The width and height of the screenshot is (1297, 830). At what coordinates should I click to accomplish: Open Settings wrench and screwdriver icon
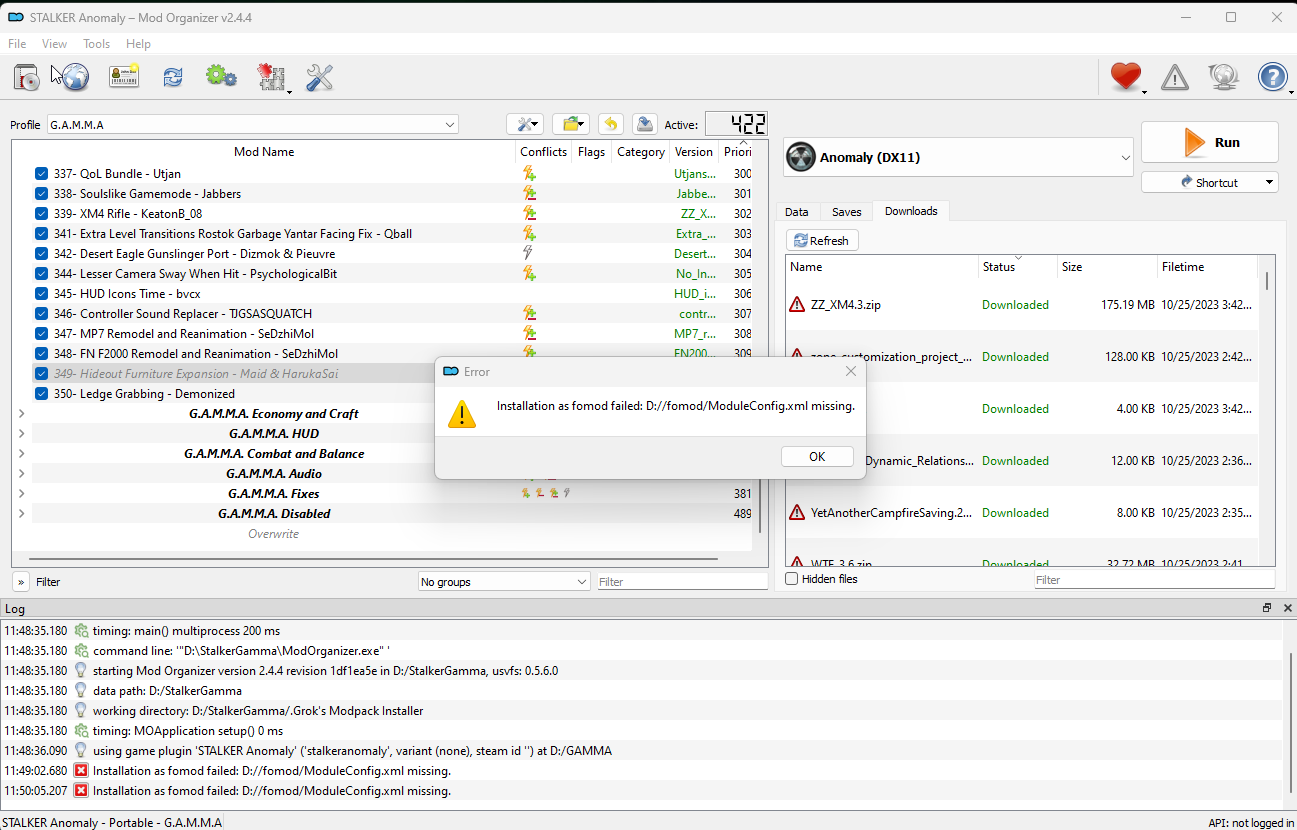pos(319,77)
